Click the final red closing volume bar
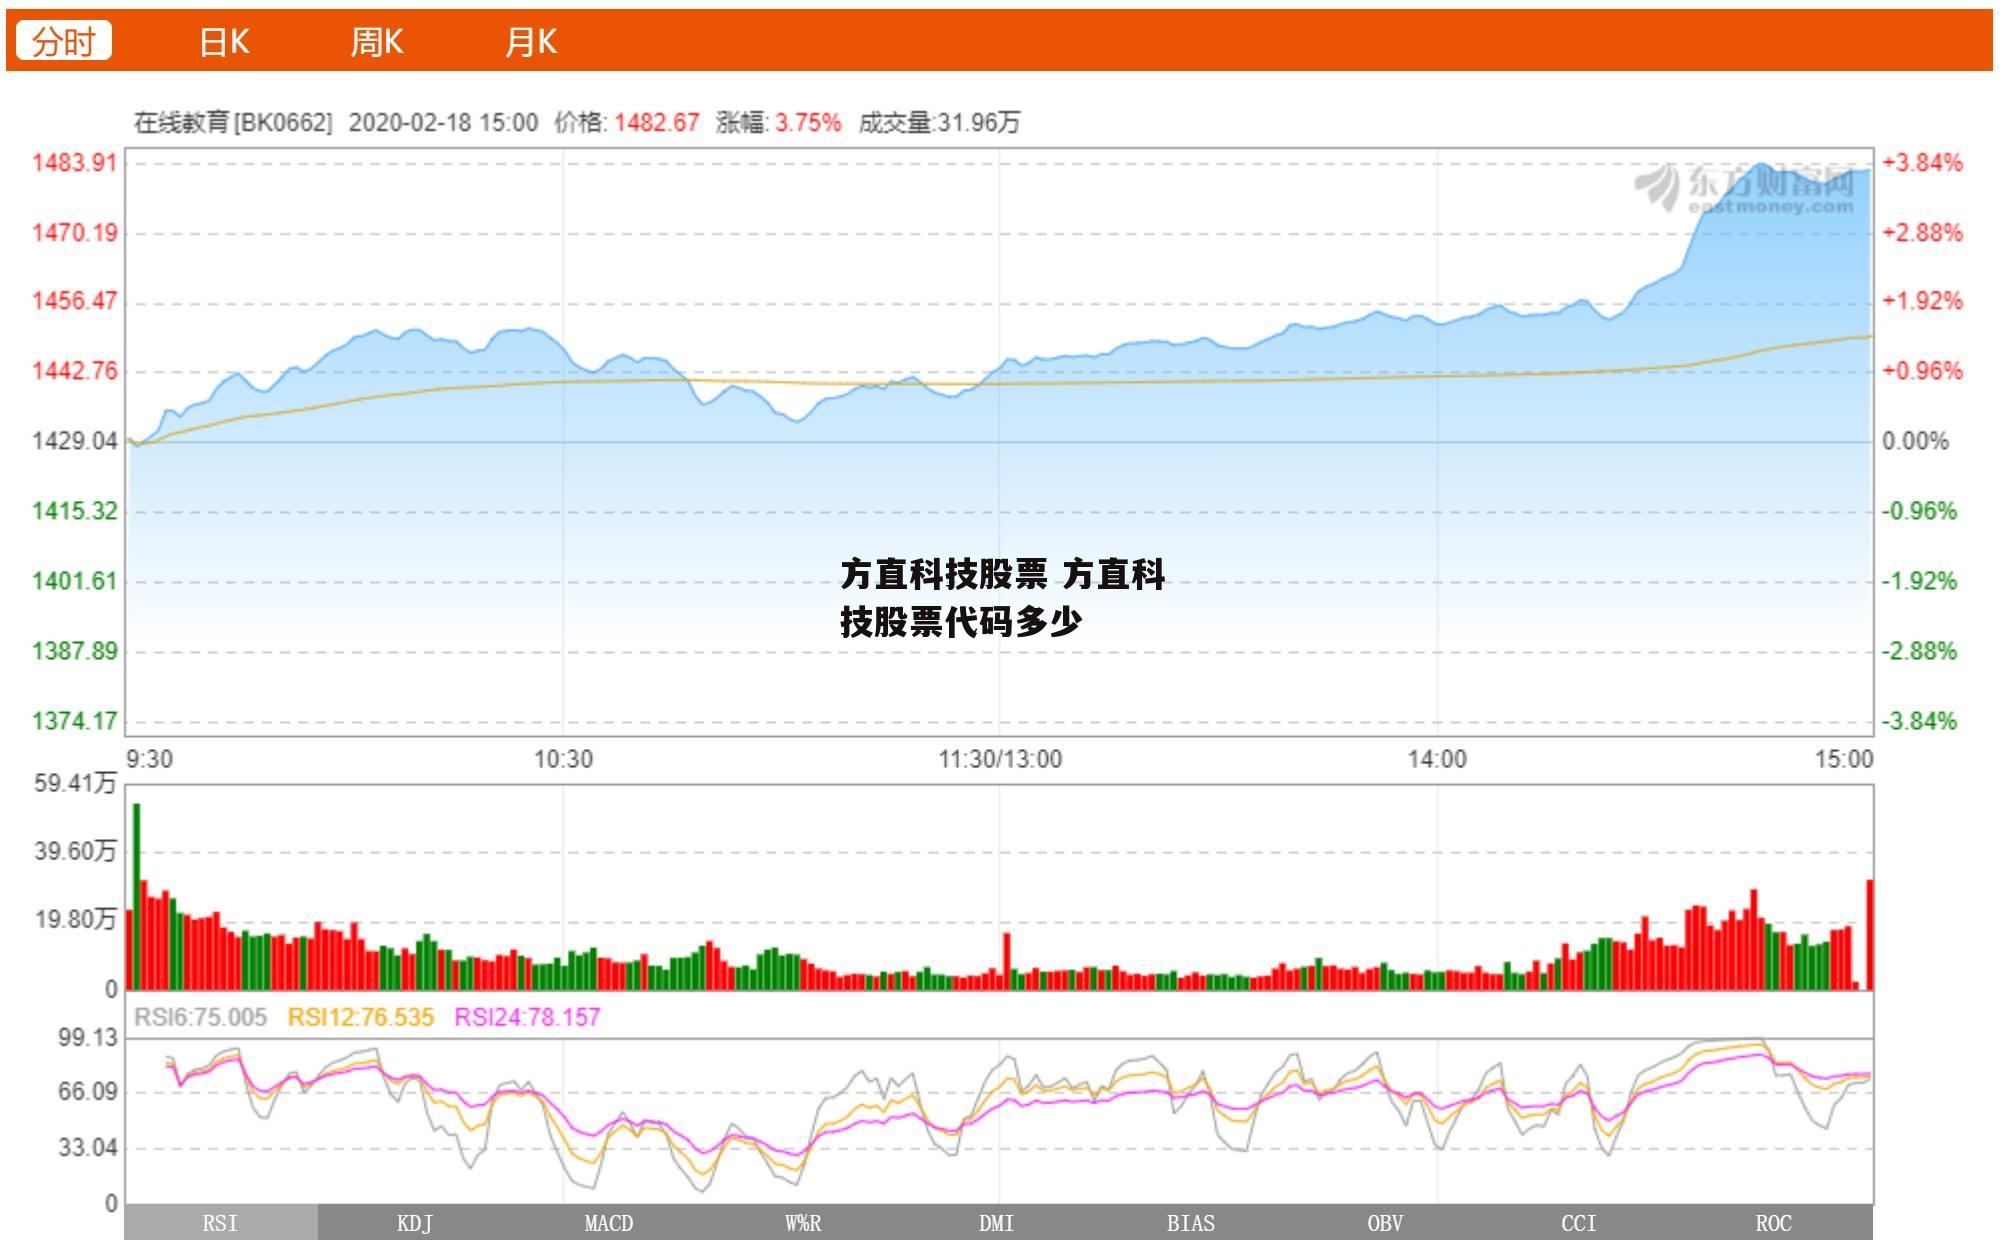The image size is (2004, 1256). [1870, 935]
